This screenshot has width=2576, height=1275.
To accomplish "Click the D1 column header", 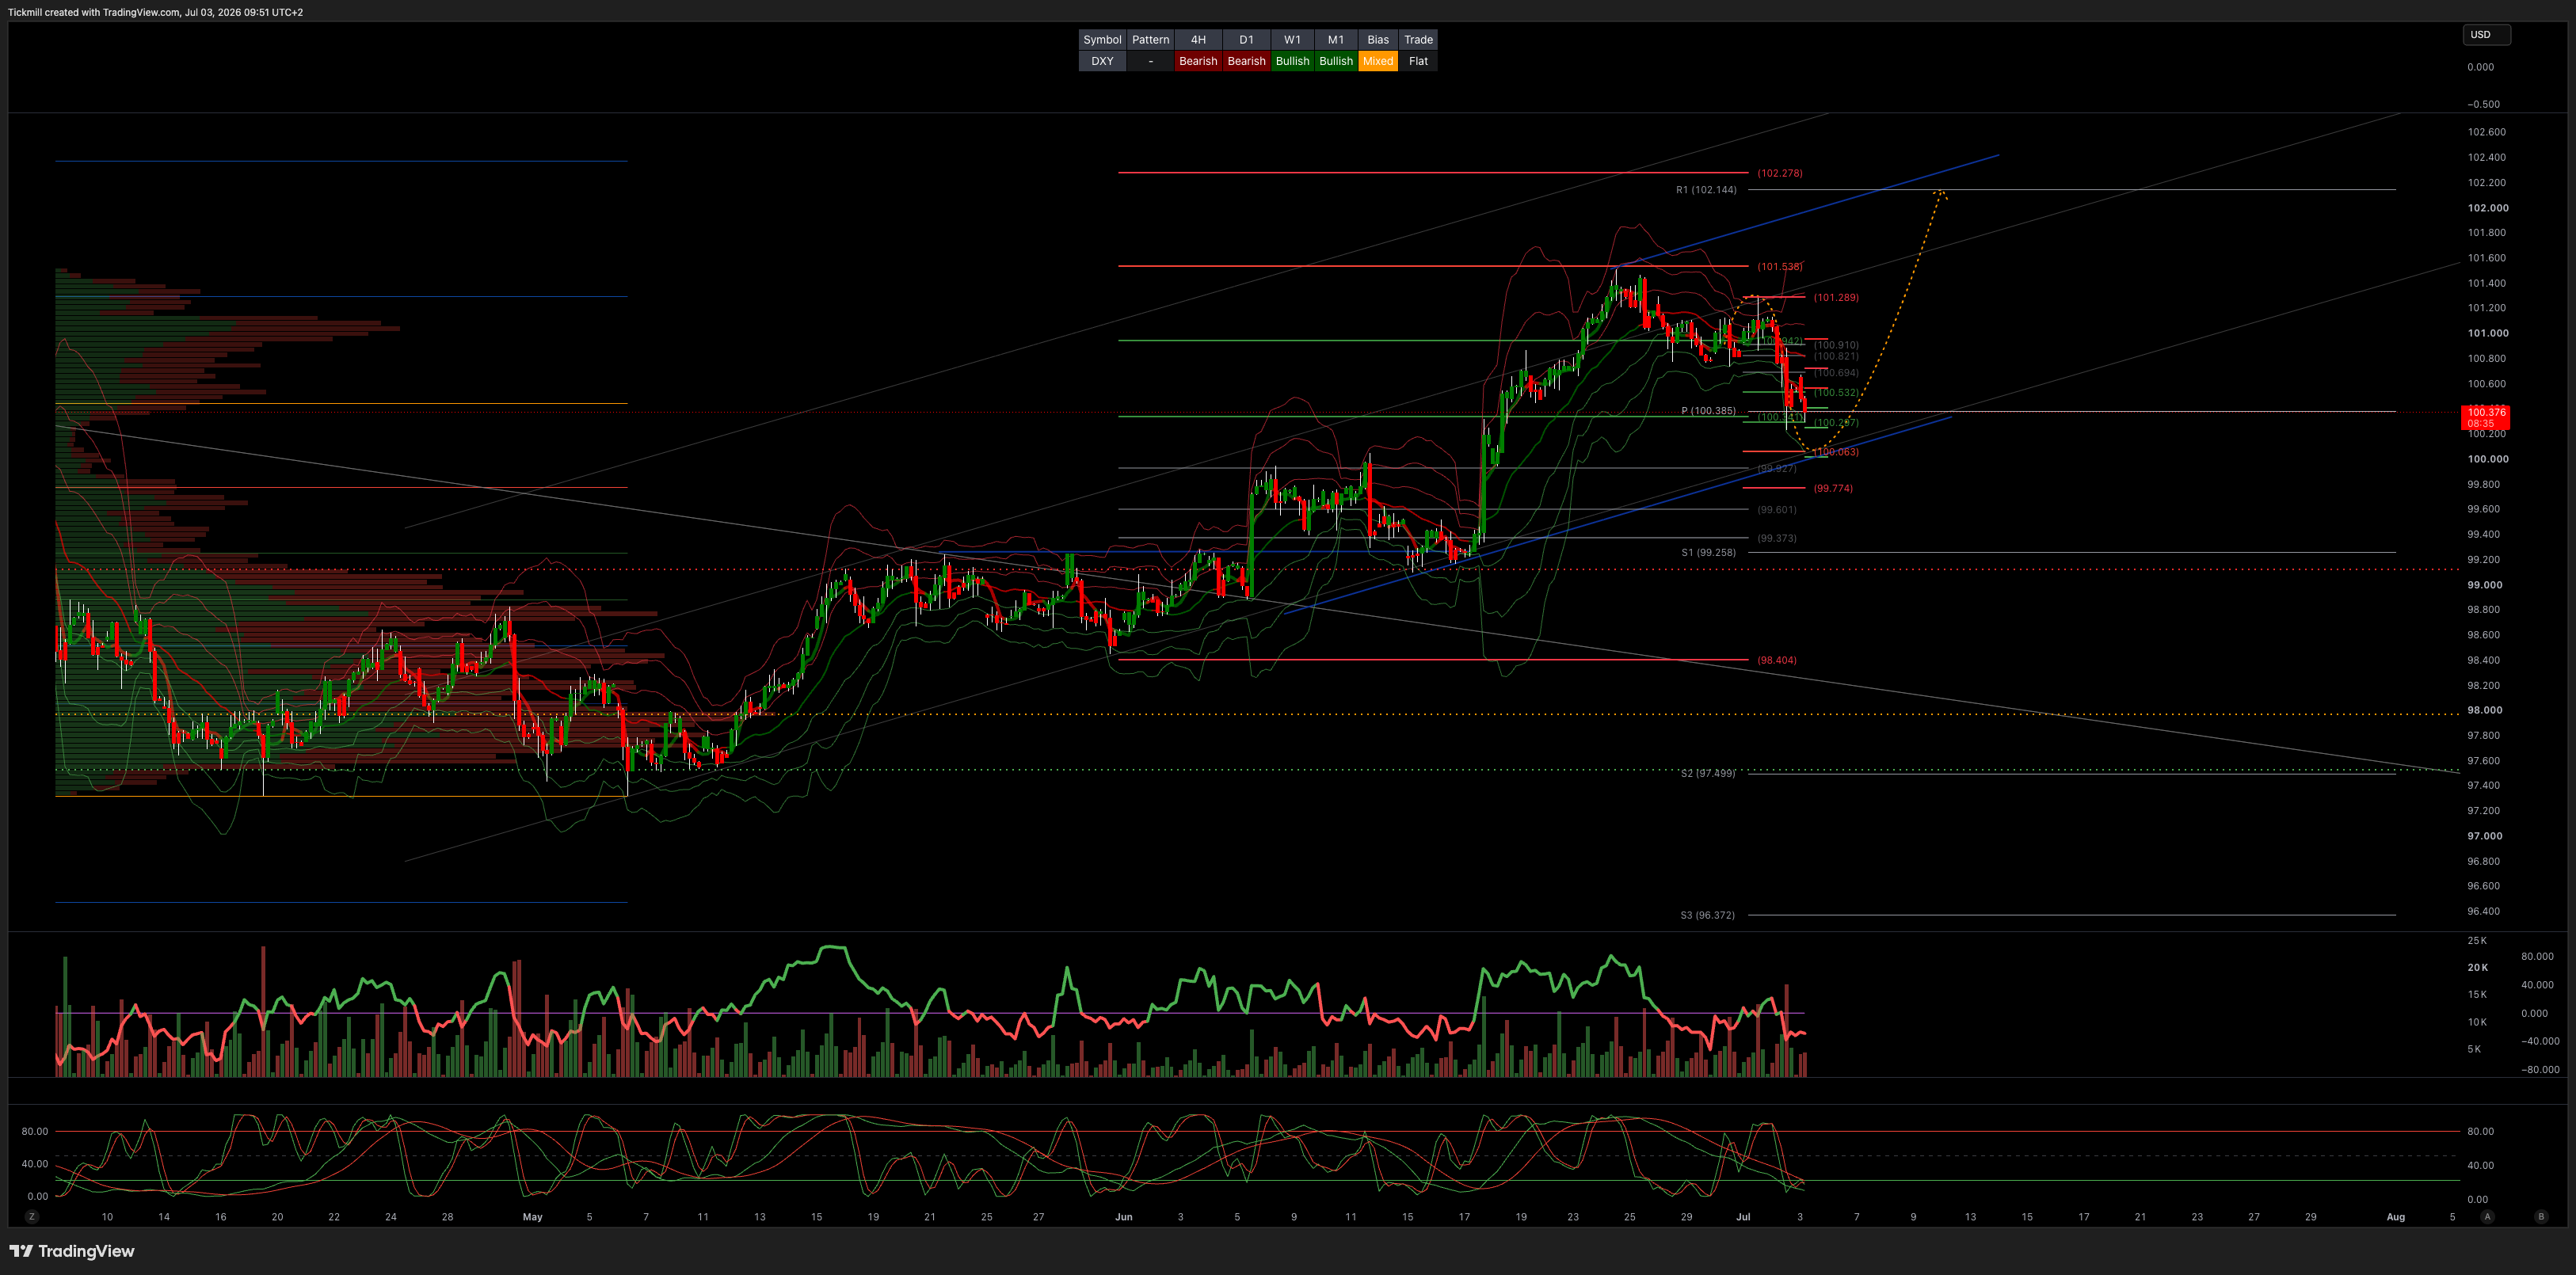I will click(x=1246, y=40).
